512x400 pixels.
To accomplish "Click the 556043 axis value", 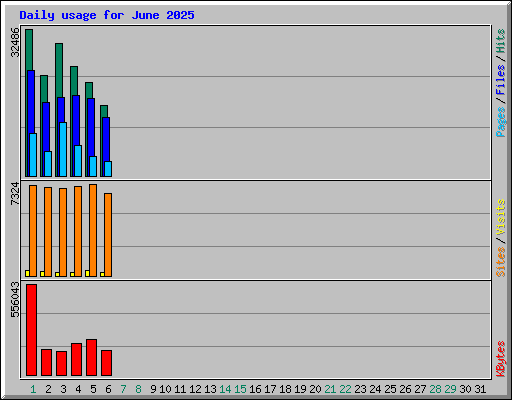I will point(15,300).
